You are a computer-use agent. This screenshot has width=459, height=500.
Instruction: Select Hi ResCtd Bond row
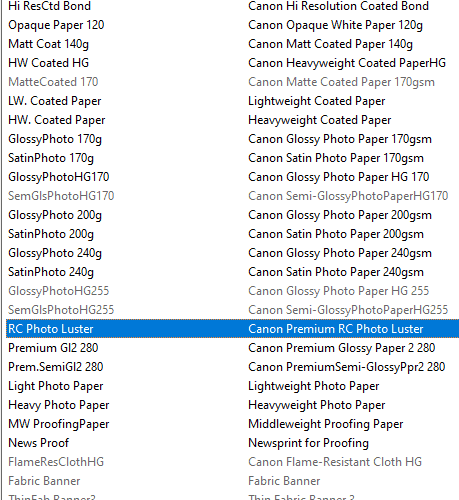click(232, 6)
